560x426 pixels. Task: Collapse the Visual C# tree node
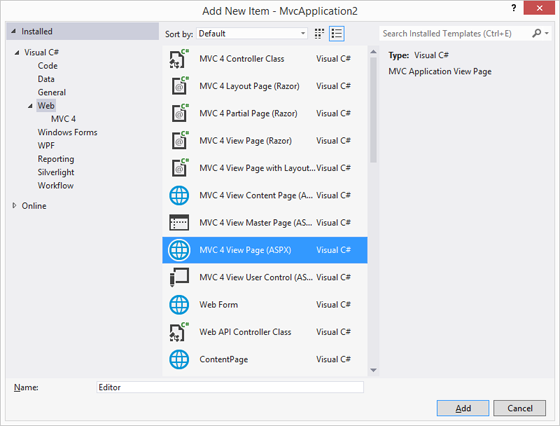(x=17, y=53)
